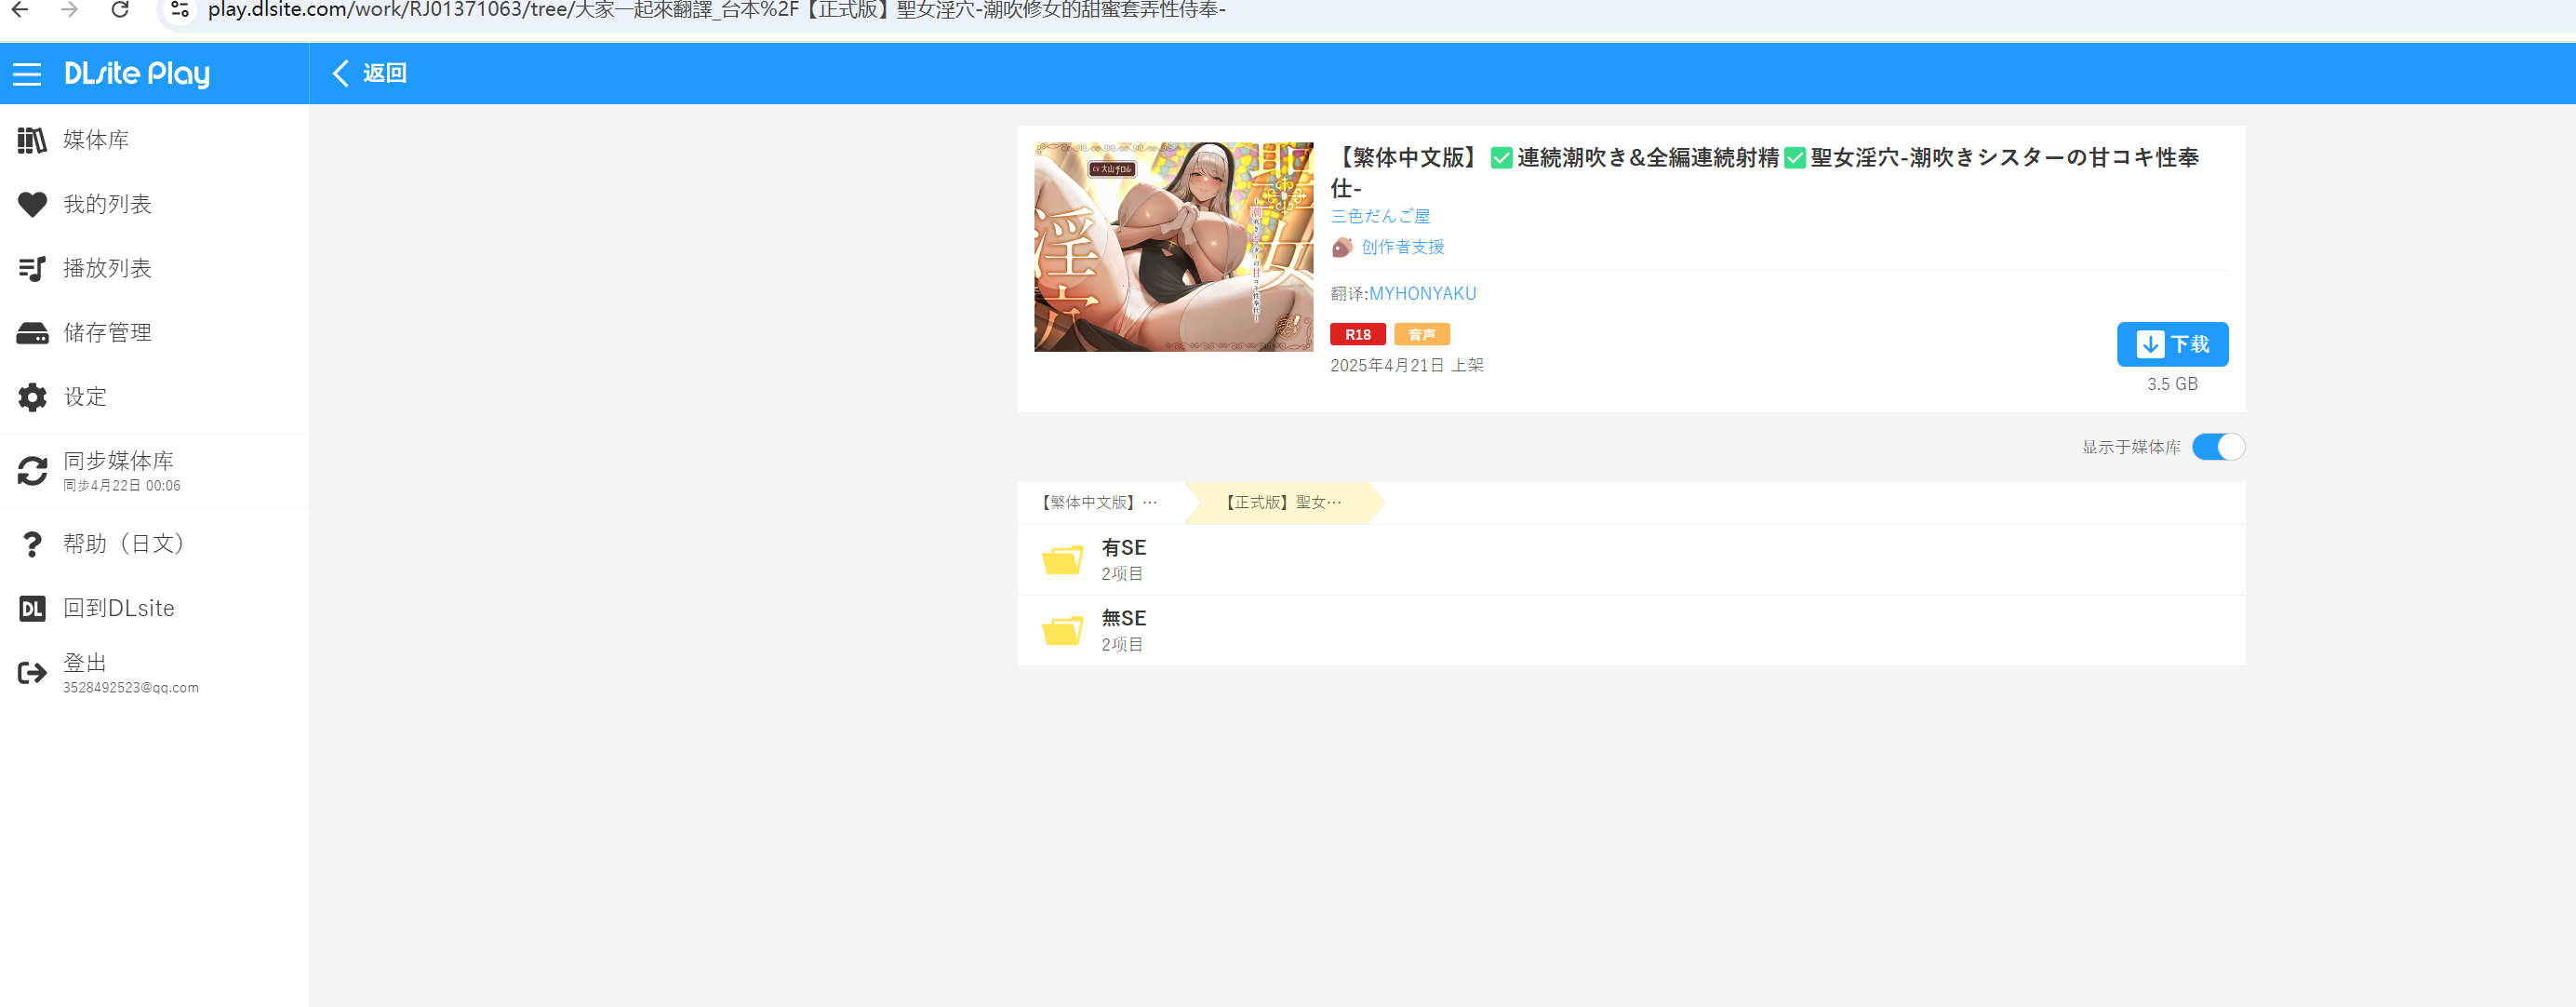
Task: Open the 無SE folder
Action: (1123, 630)
